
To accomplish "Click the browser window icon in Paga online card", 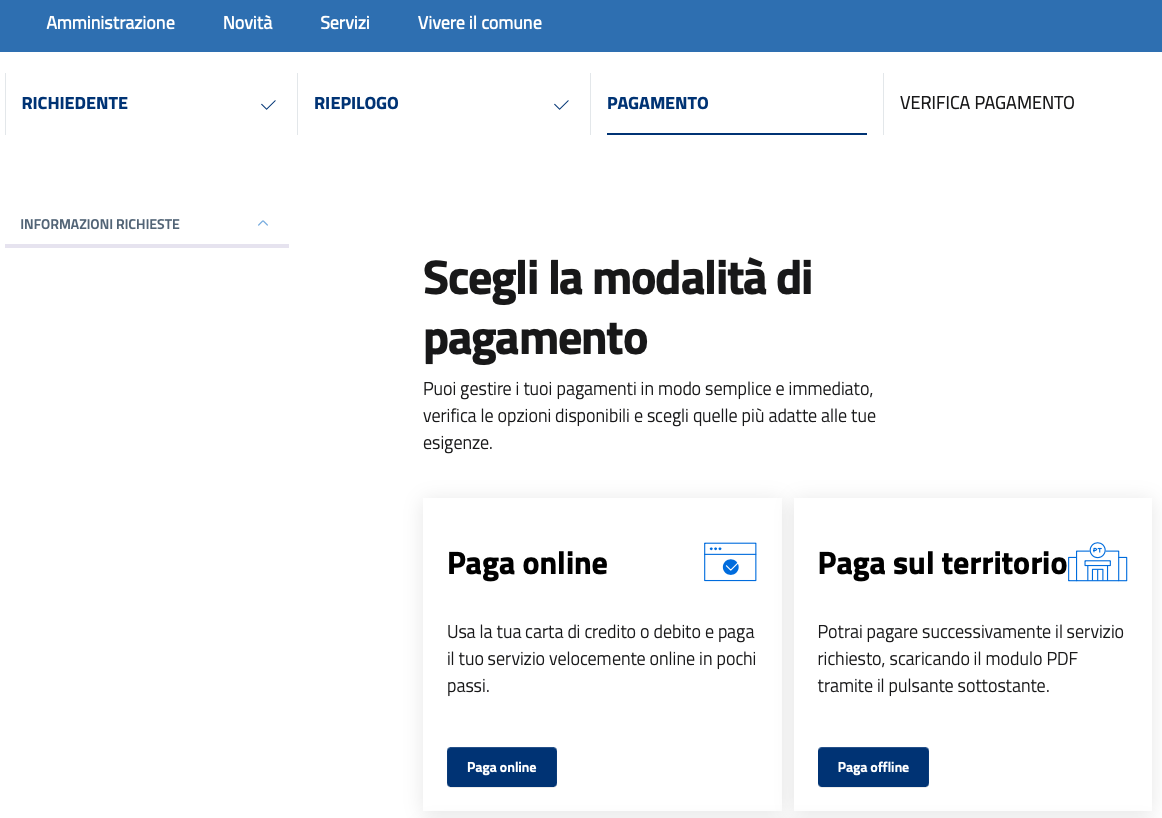I will (x=730, y=562).
